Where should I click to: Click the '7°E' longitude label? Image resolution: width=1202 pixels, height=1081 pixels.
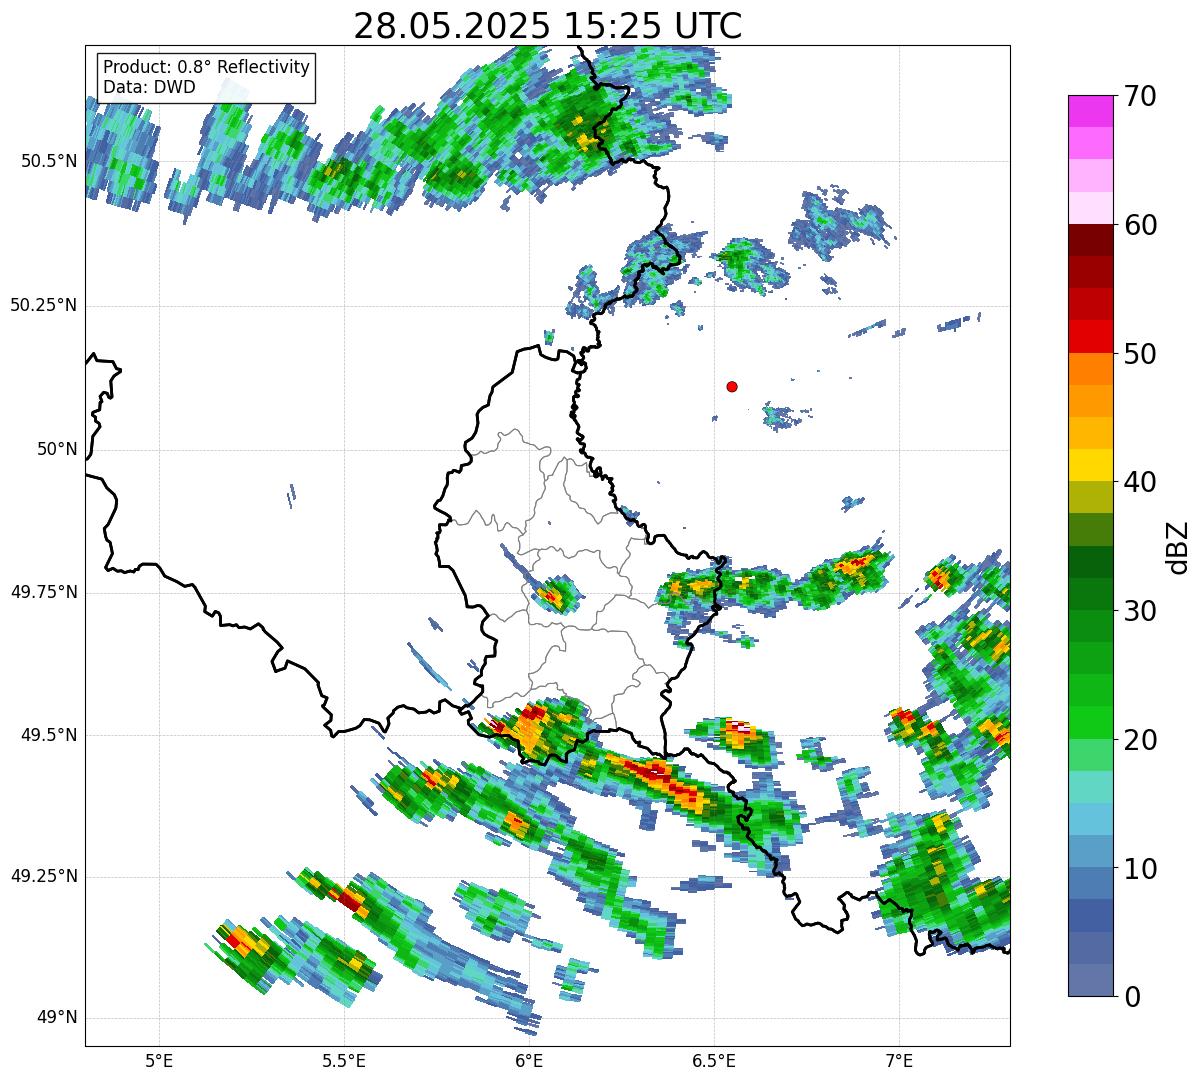click(x=899, y=1061)
